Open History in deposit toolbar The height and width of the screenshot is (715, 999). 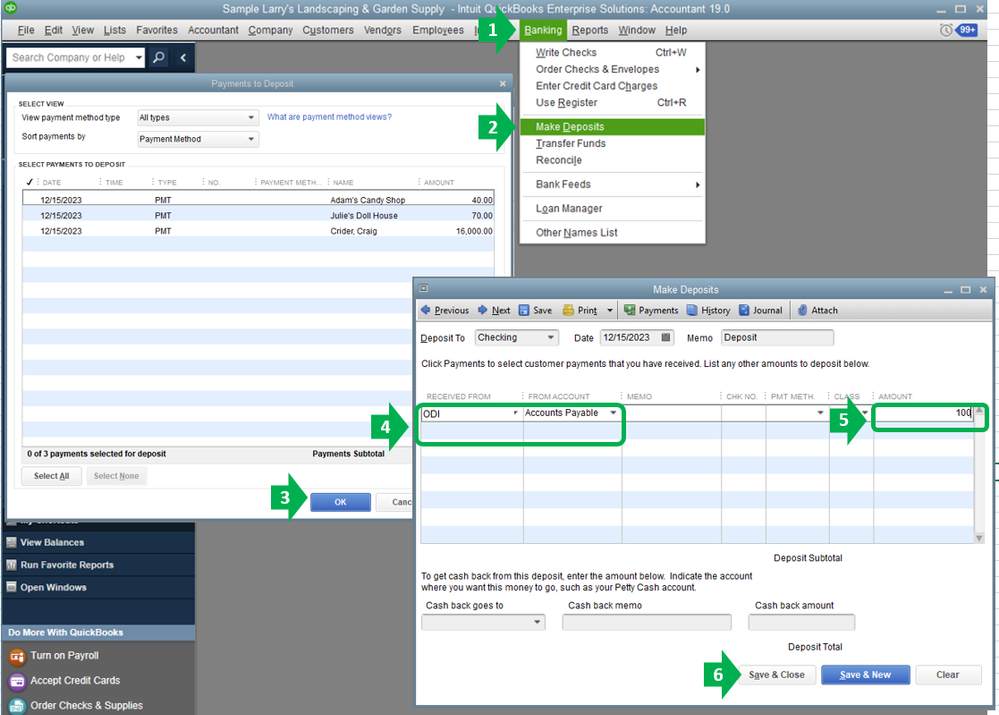708,310
